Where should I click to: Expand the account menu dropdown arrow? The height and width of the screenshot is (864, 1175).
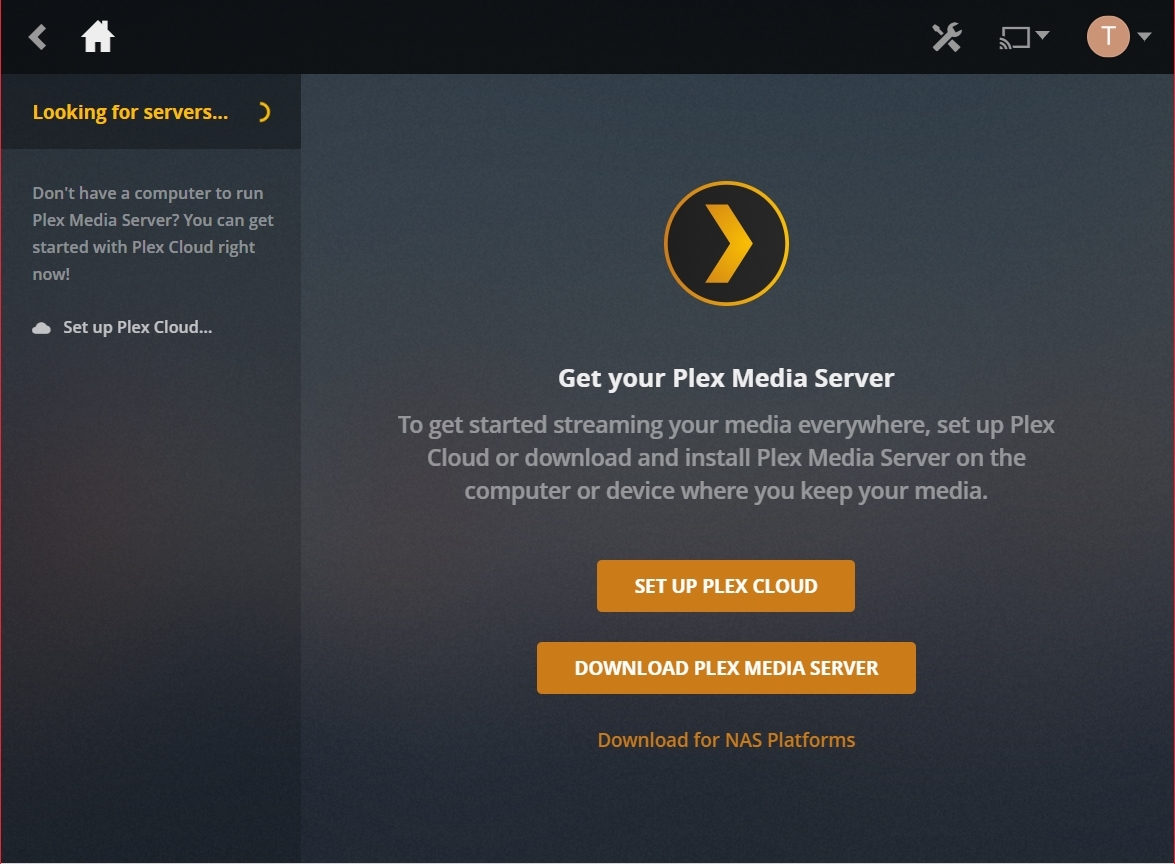click(x=1144, y=36)
